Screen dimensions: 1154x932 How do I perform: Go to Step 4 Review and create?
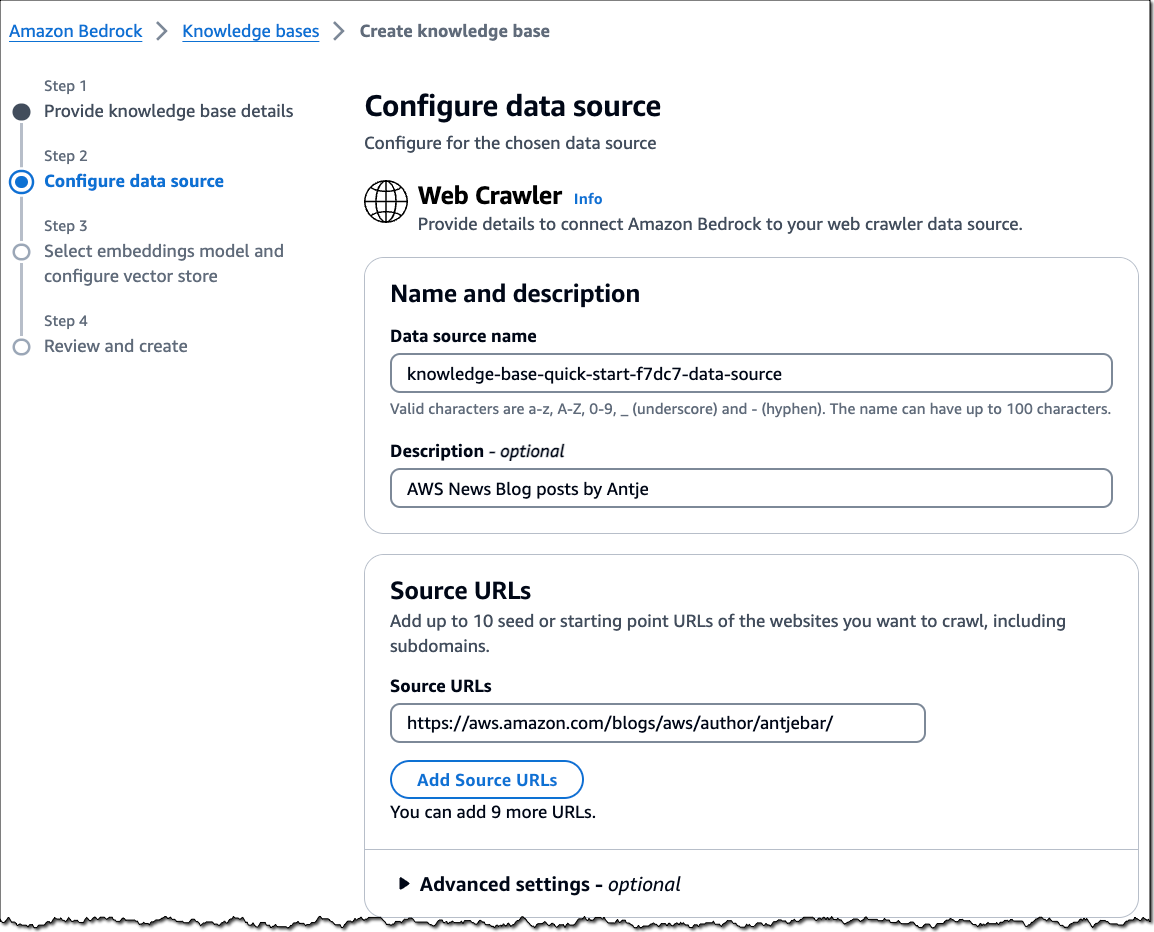pyautogui.click(x=116, y=346)
